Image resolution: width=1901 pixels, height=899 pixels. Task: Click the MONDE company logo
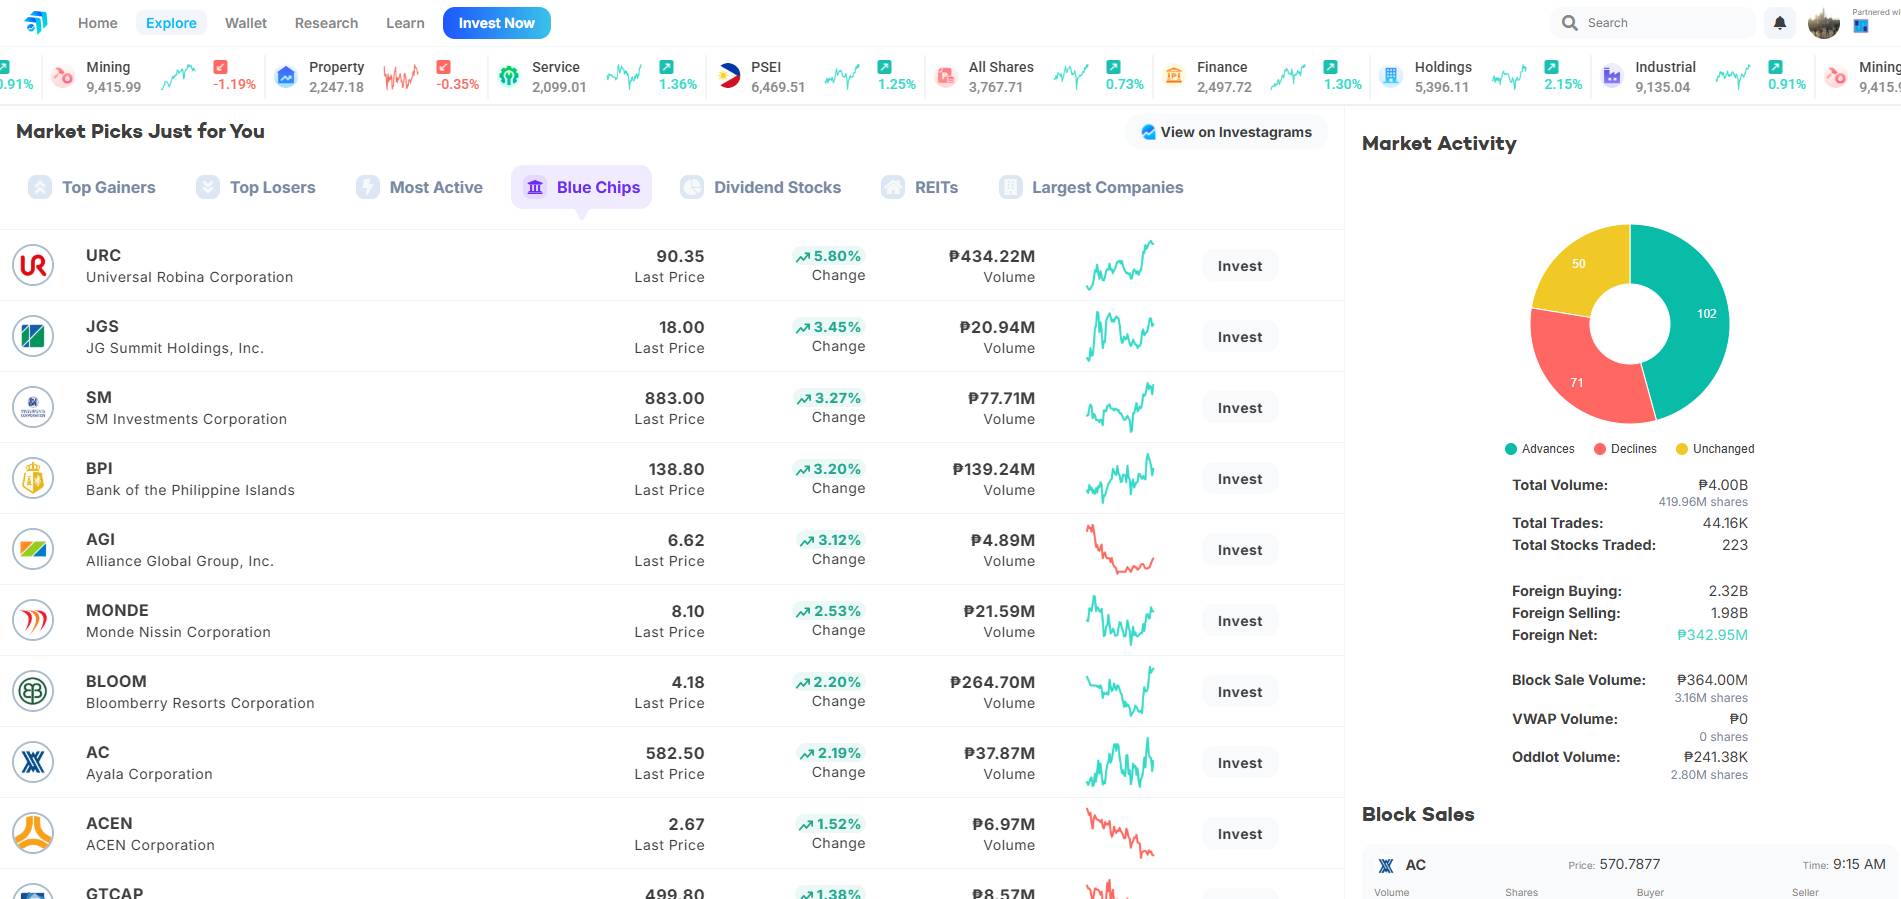point(33,620)
